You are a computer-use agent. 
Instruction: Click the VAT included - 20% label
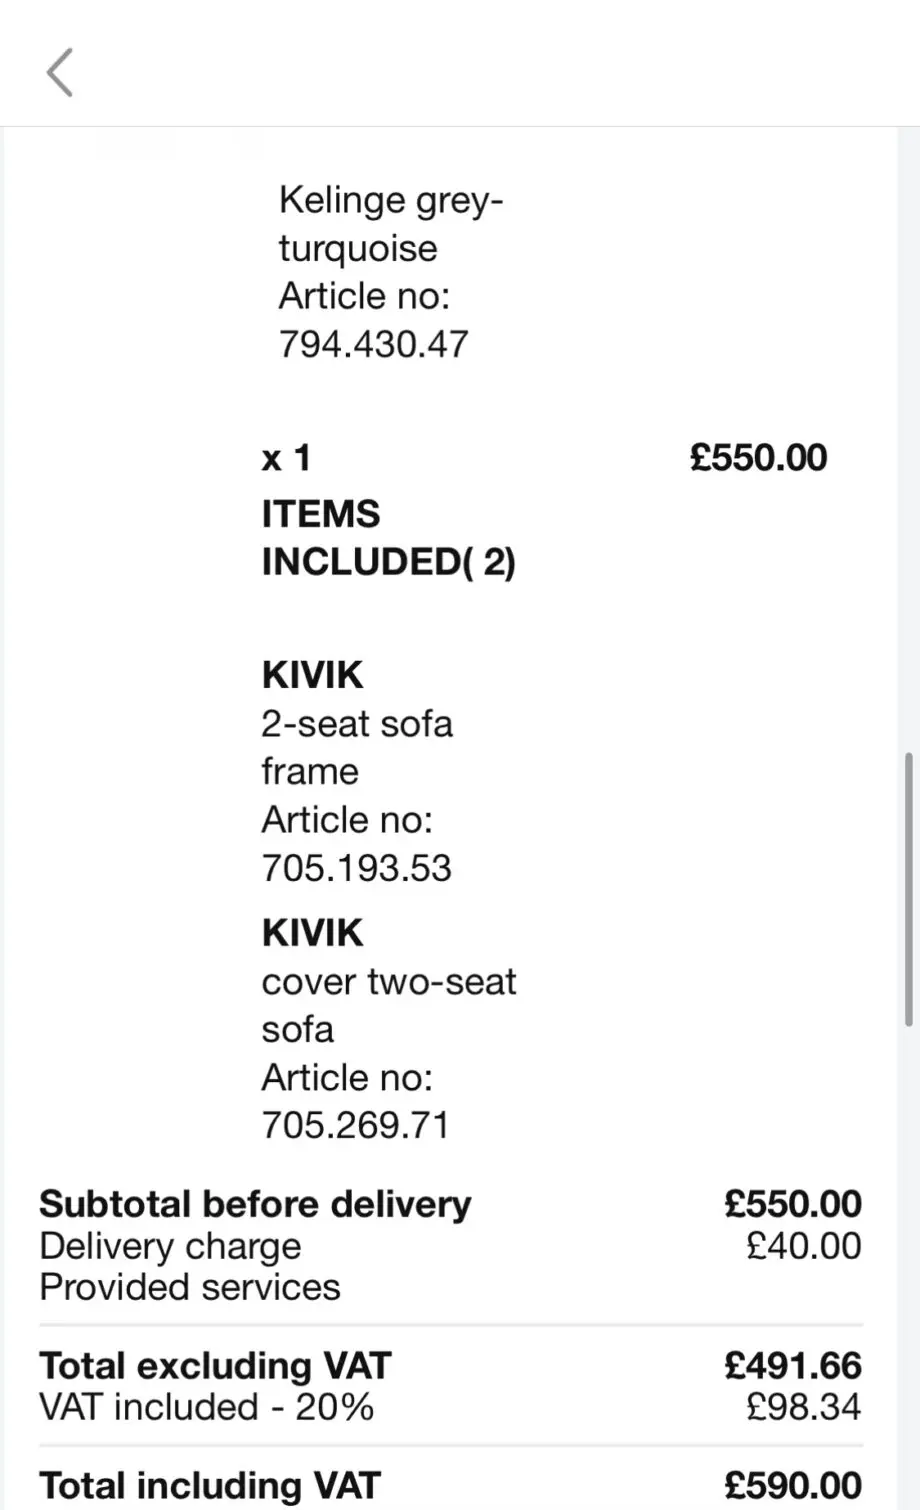tap(206, 1407)
